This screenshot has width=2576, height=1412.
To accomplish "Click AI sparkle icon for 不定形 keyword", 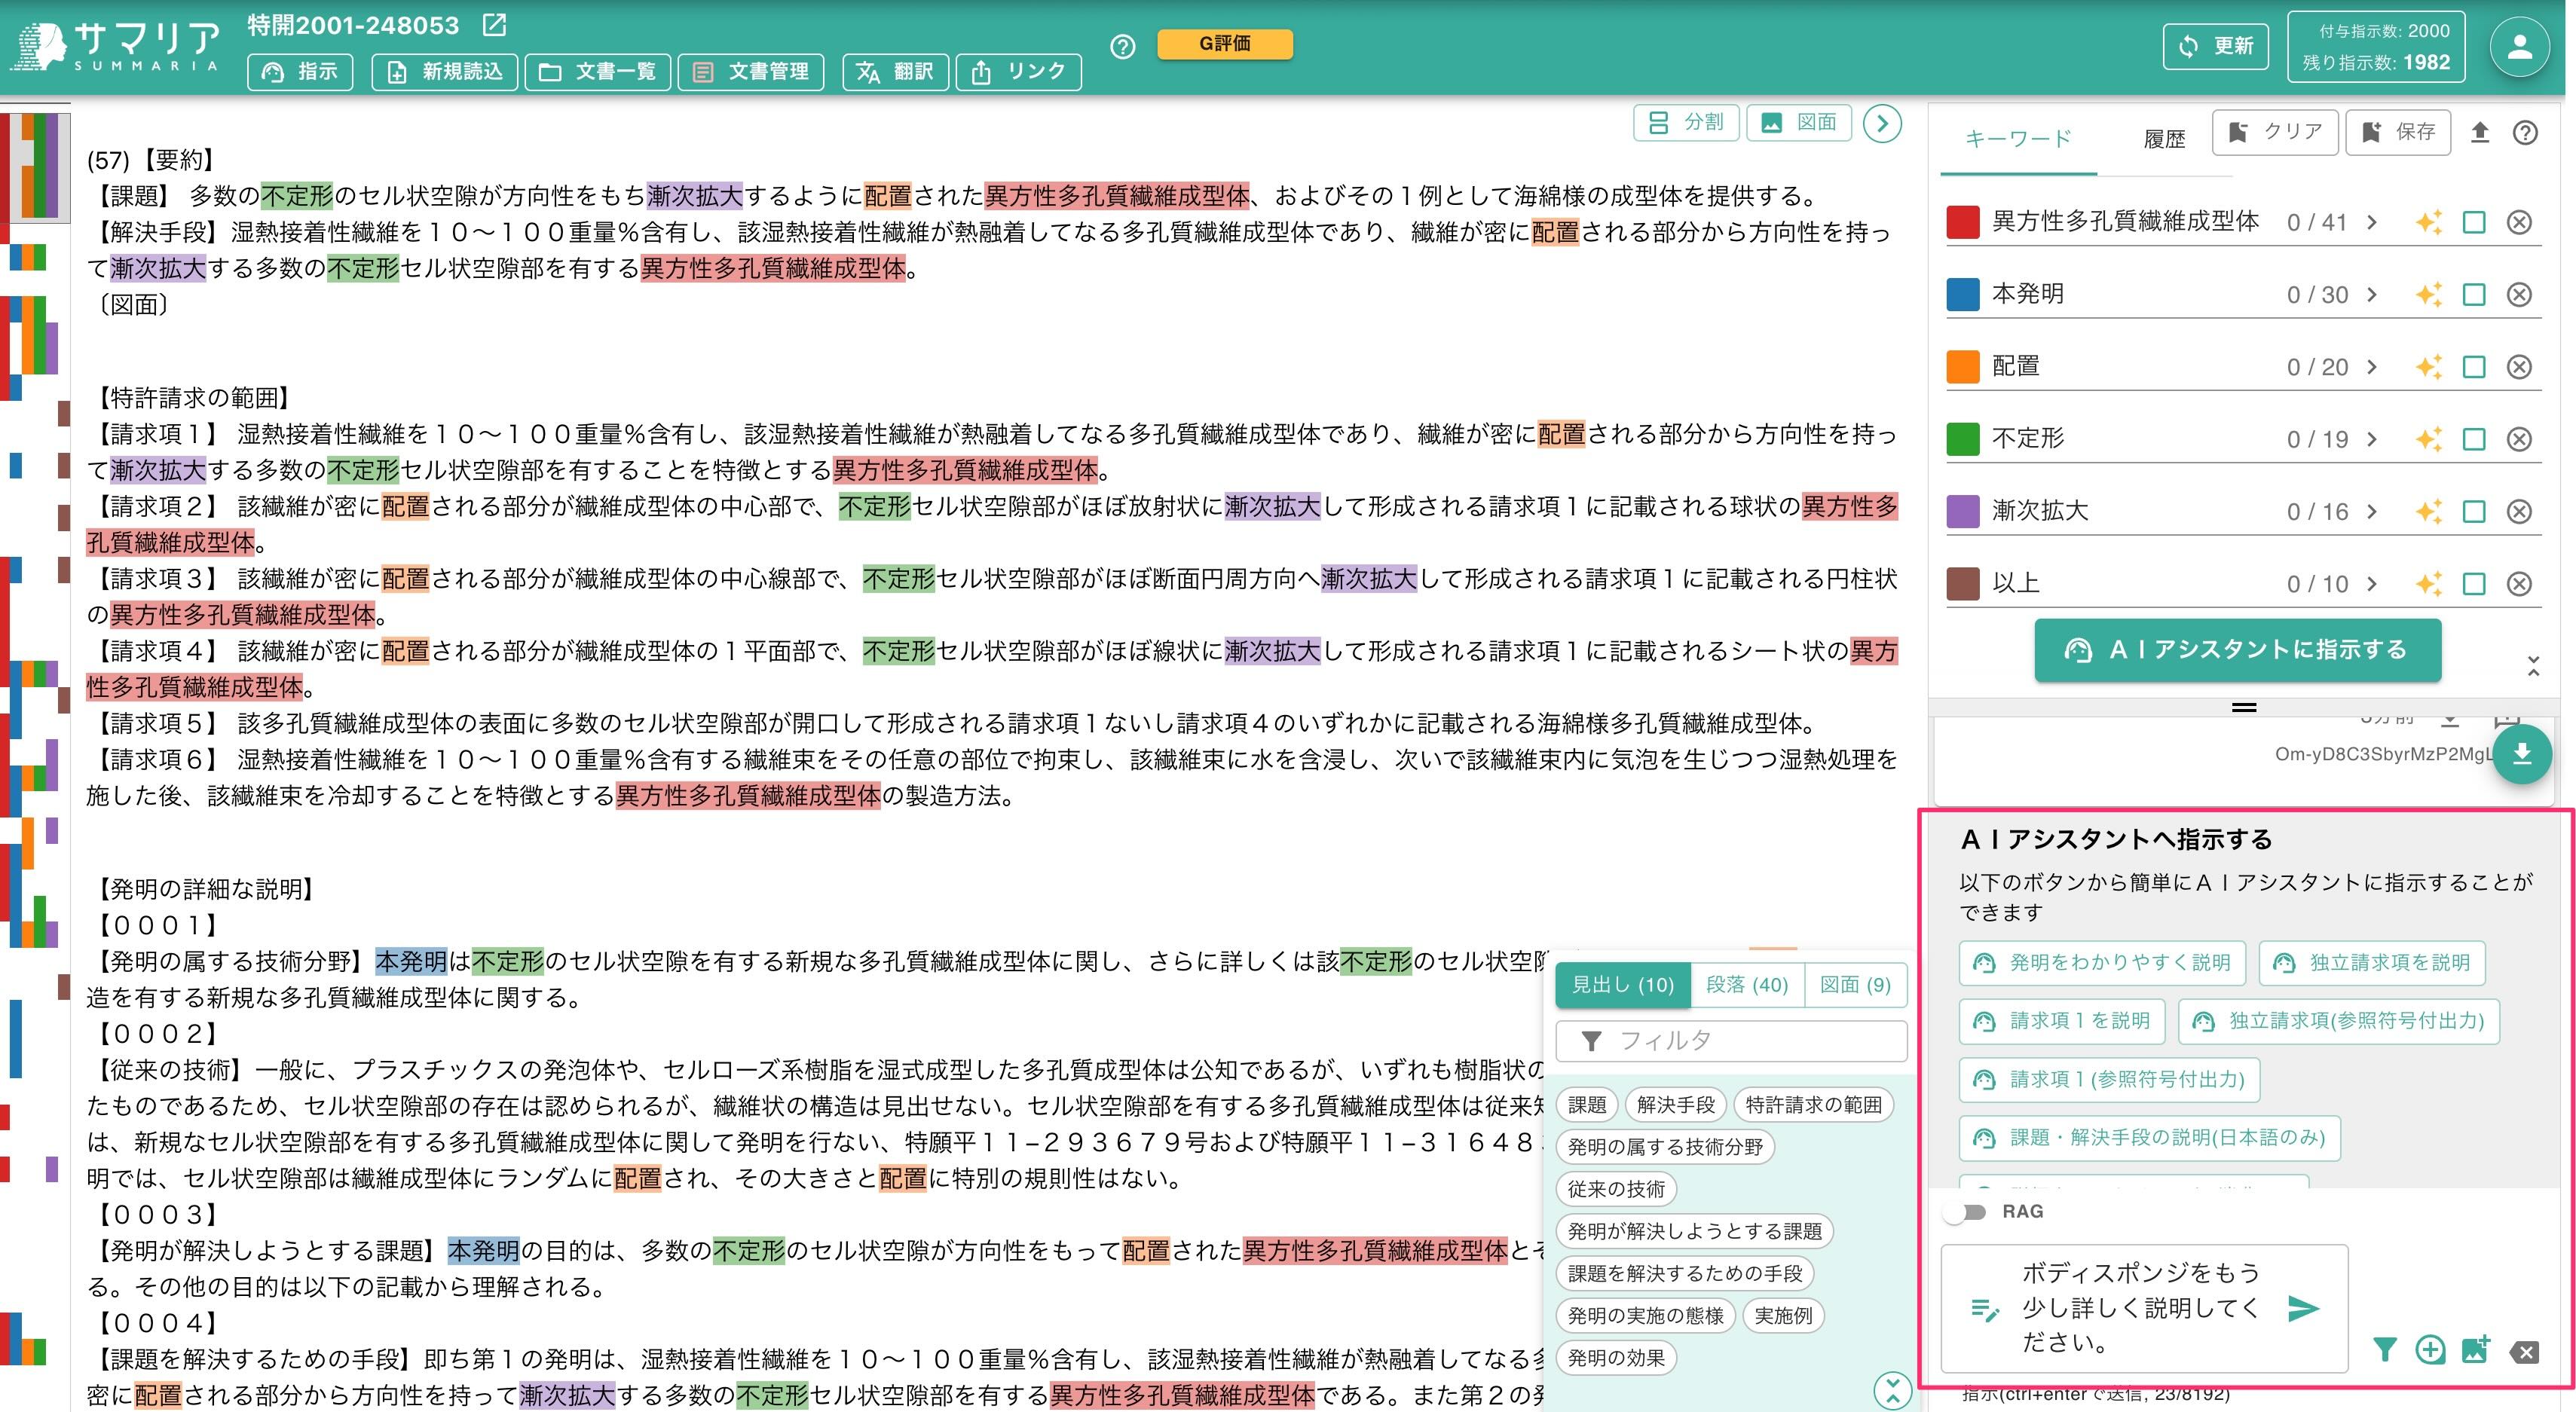I will (2428, 439).
